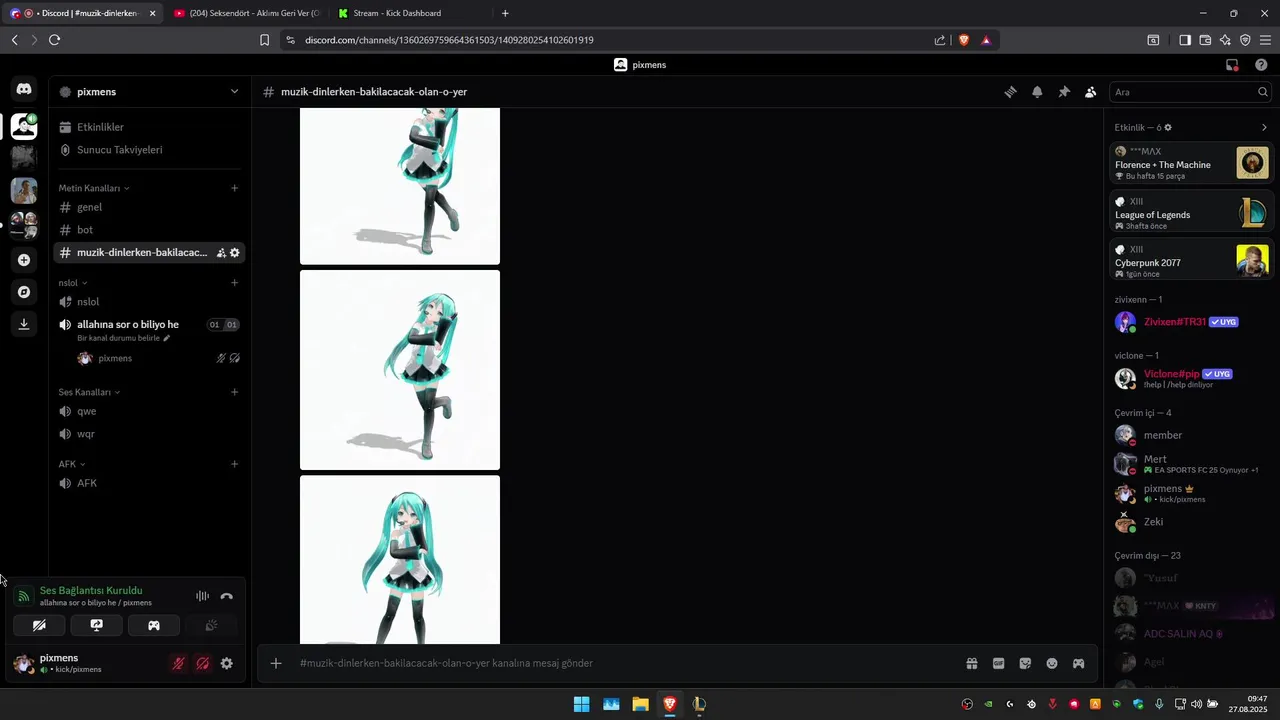This screenshot has width=1280, height=720.
Task: Toggle Brave VPN shield icon
Action: tap(1245, 40)
